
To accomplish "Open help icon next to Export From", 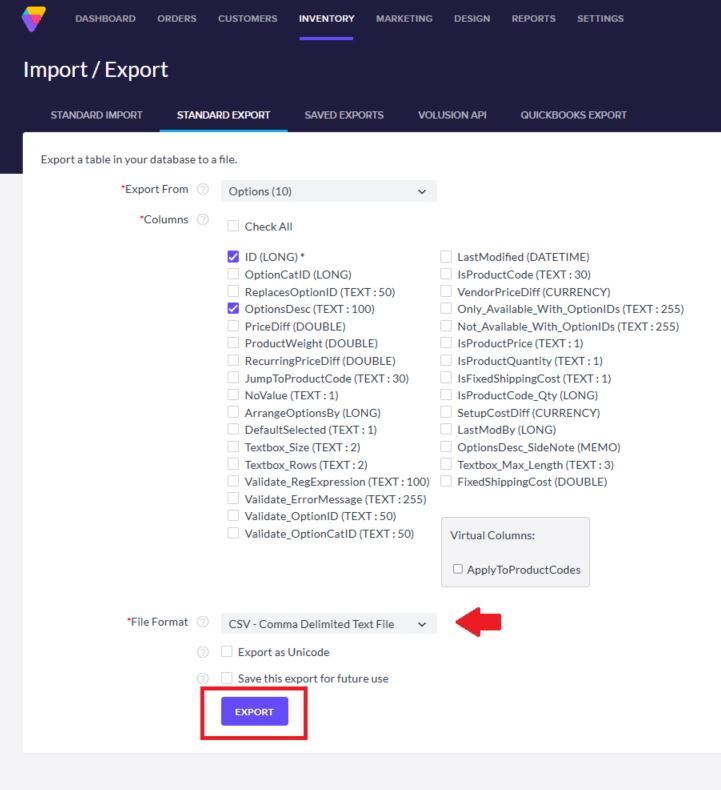I will pyautogui.click(x=203, y=189).
